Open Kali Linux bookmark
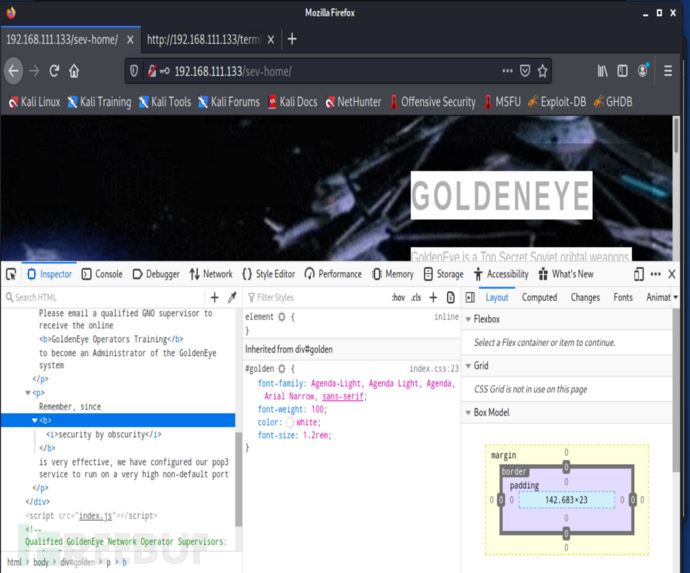The height and width of the screenshot is (573, 690). click(x=34, y=102)
